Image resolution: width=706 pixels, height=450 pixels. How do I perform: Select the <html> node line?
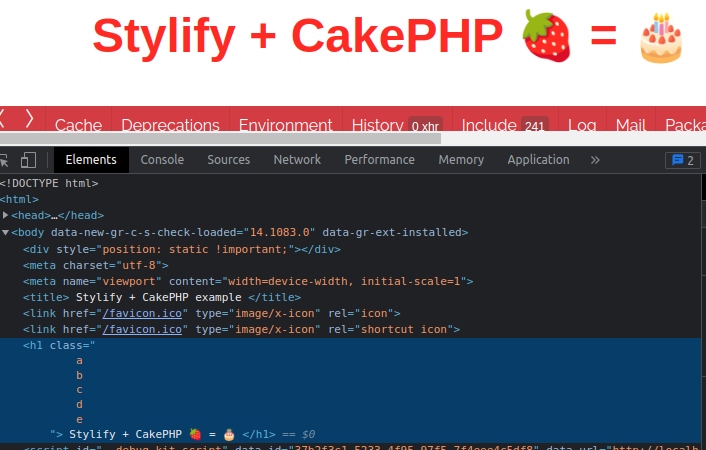pyautogui.click(x=19, y=199)
